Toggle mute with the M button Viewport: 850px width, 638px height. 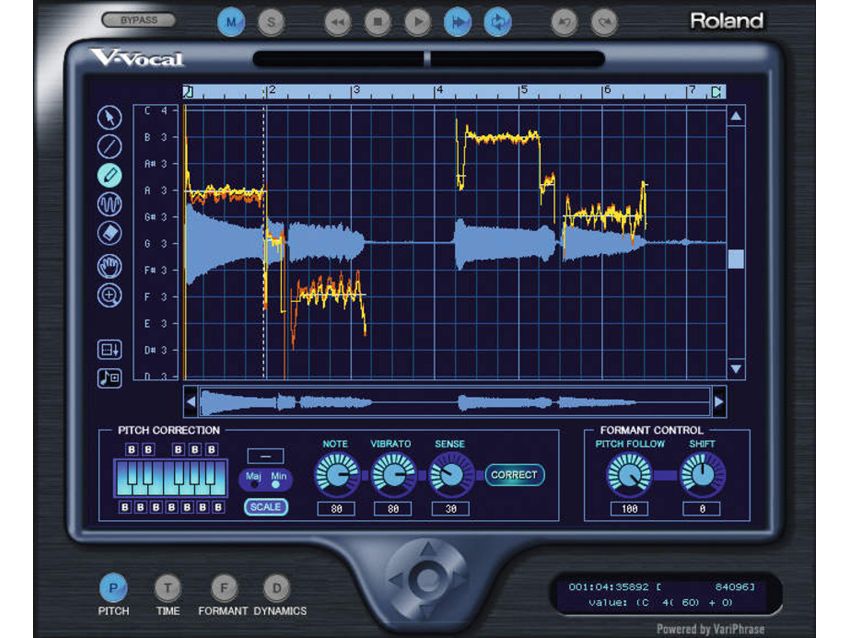pyautogui.click(x=230, y=19)
